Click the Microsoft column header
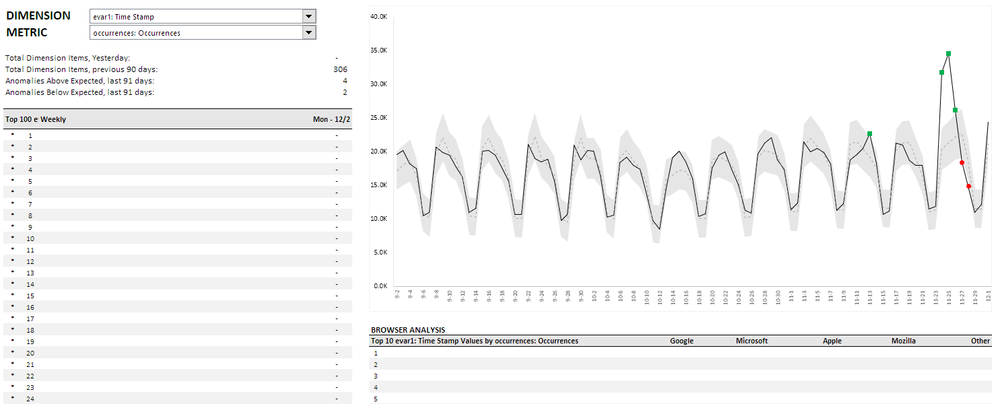 click(x=752, y=341)
